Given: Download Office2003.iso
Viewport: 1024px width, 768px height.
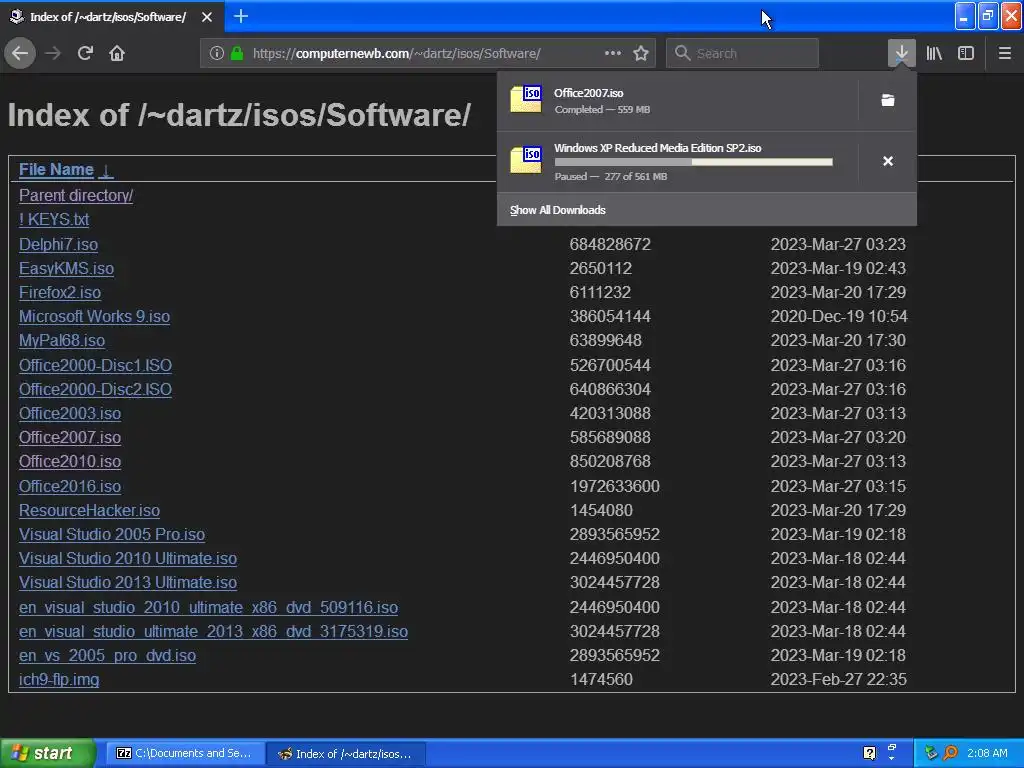Looking at the screenshot, I should click(70, 413).
